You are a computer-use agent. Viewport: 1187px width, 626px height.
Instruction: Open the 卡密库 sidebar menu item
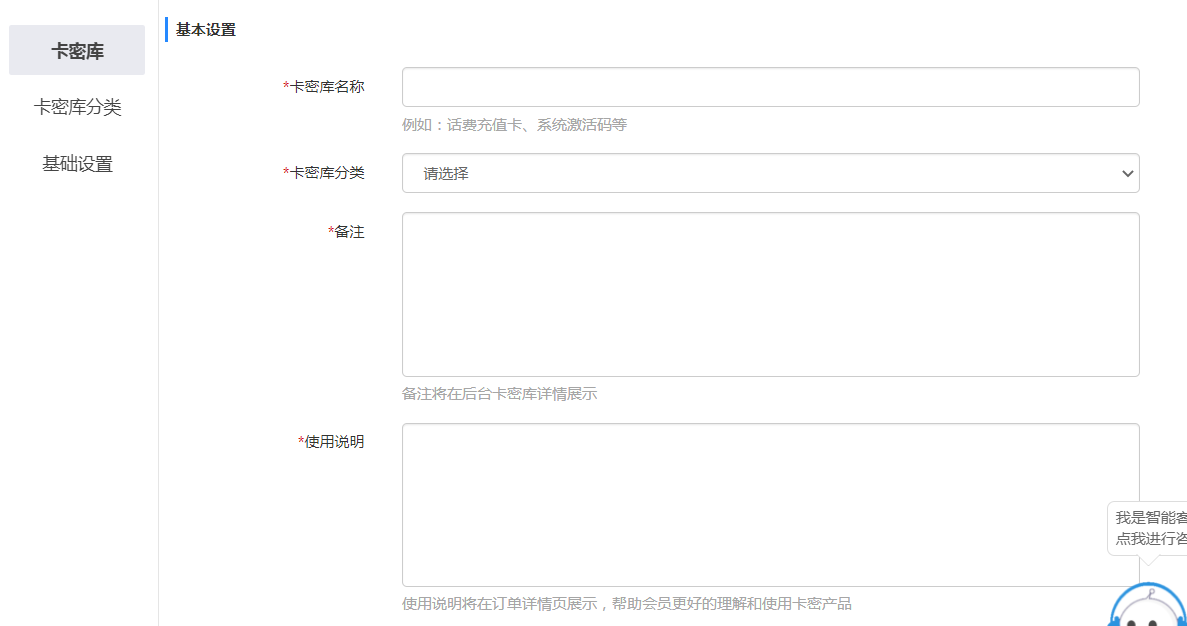tap(77, 51)
